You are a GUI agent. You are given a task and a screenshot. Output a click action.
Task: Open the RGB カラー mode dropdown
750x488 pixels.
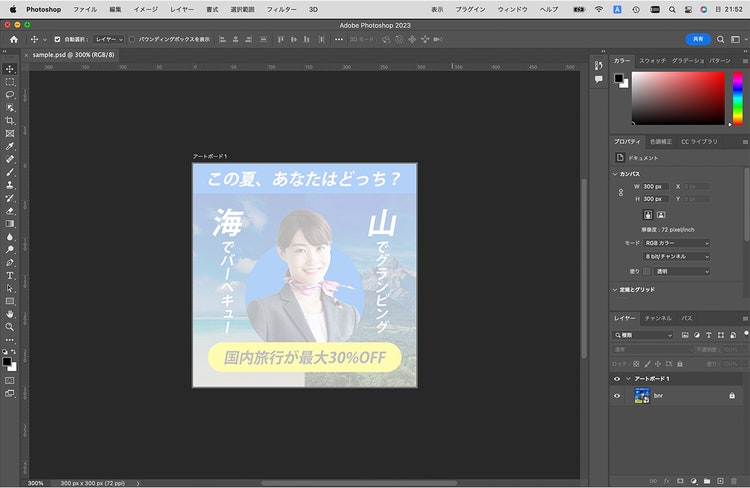[676, 243]
